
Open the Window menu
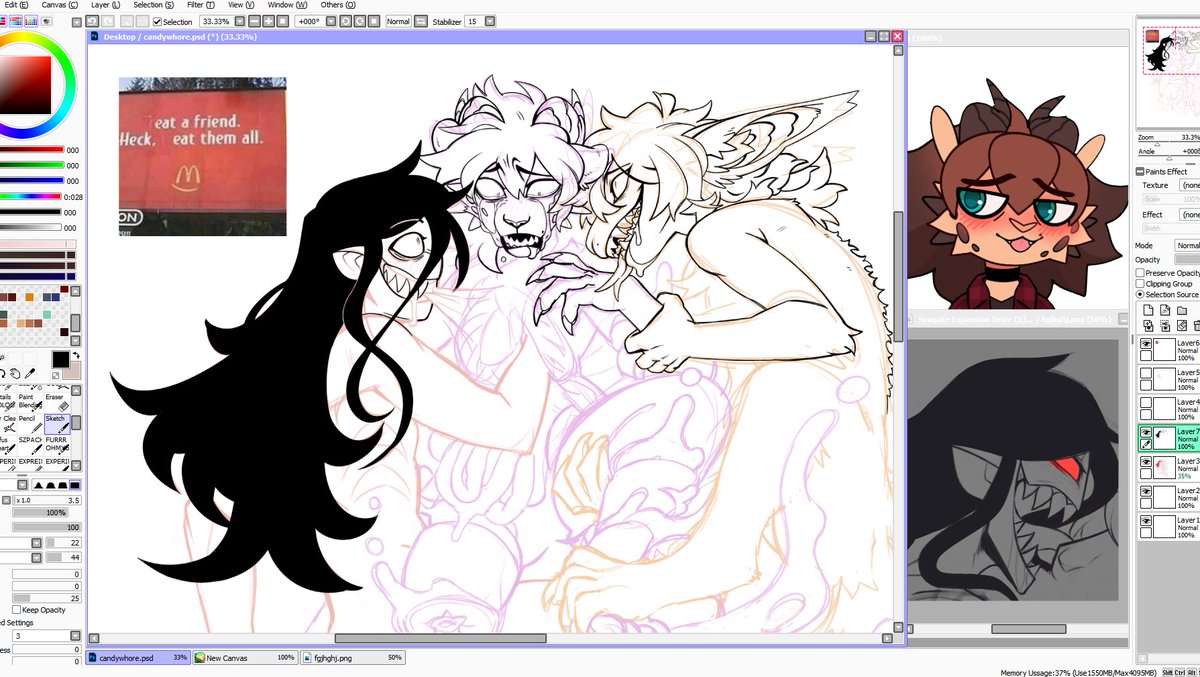pyautogui.click(x=287, y=5)
